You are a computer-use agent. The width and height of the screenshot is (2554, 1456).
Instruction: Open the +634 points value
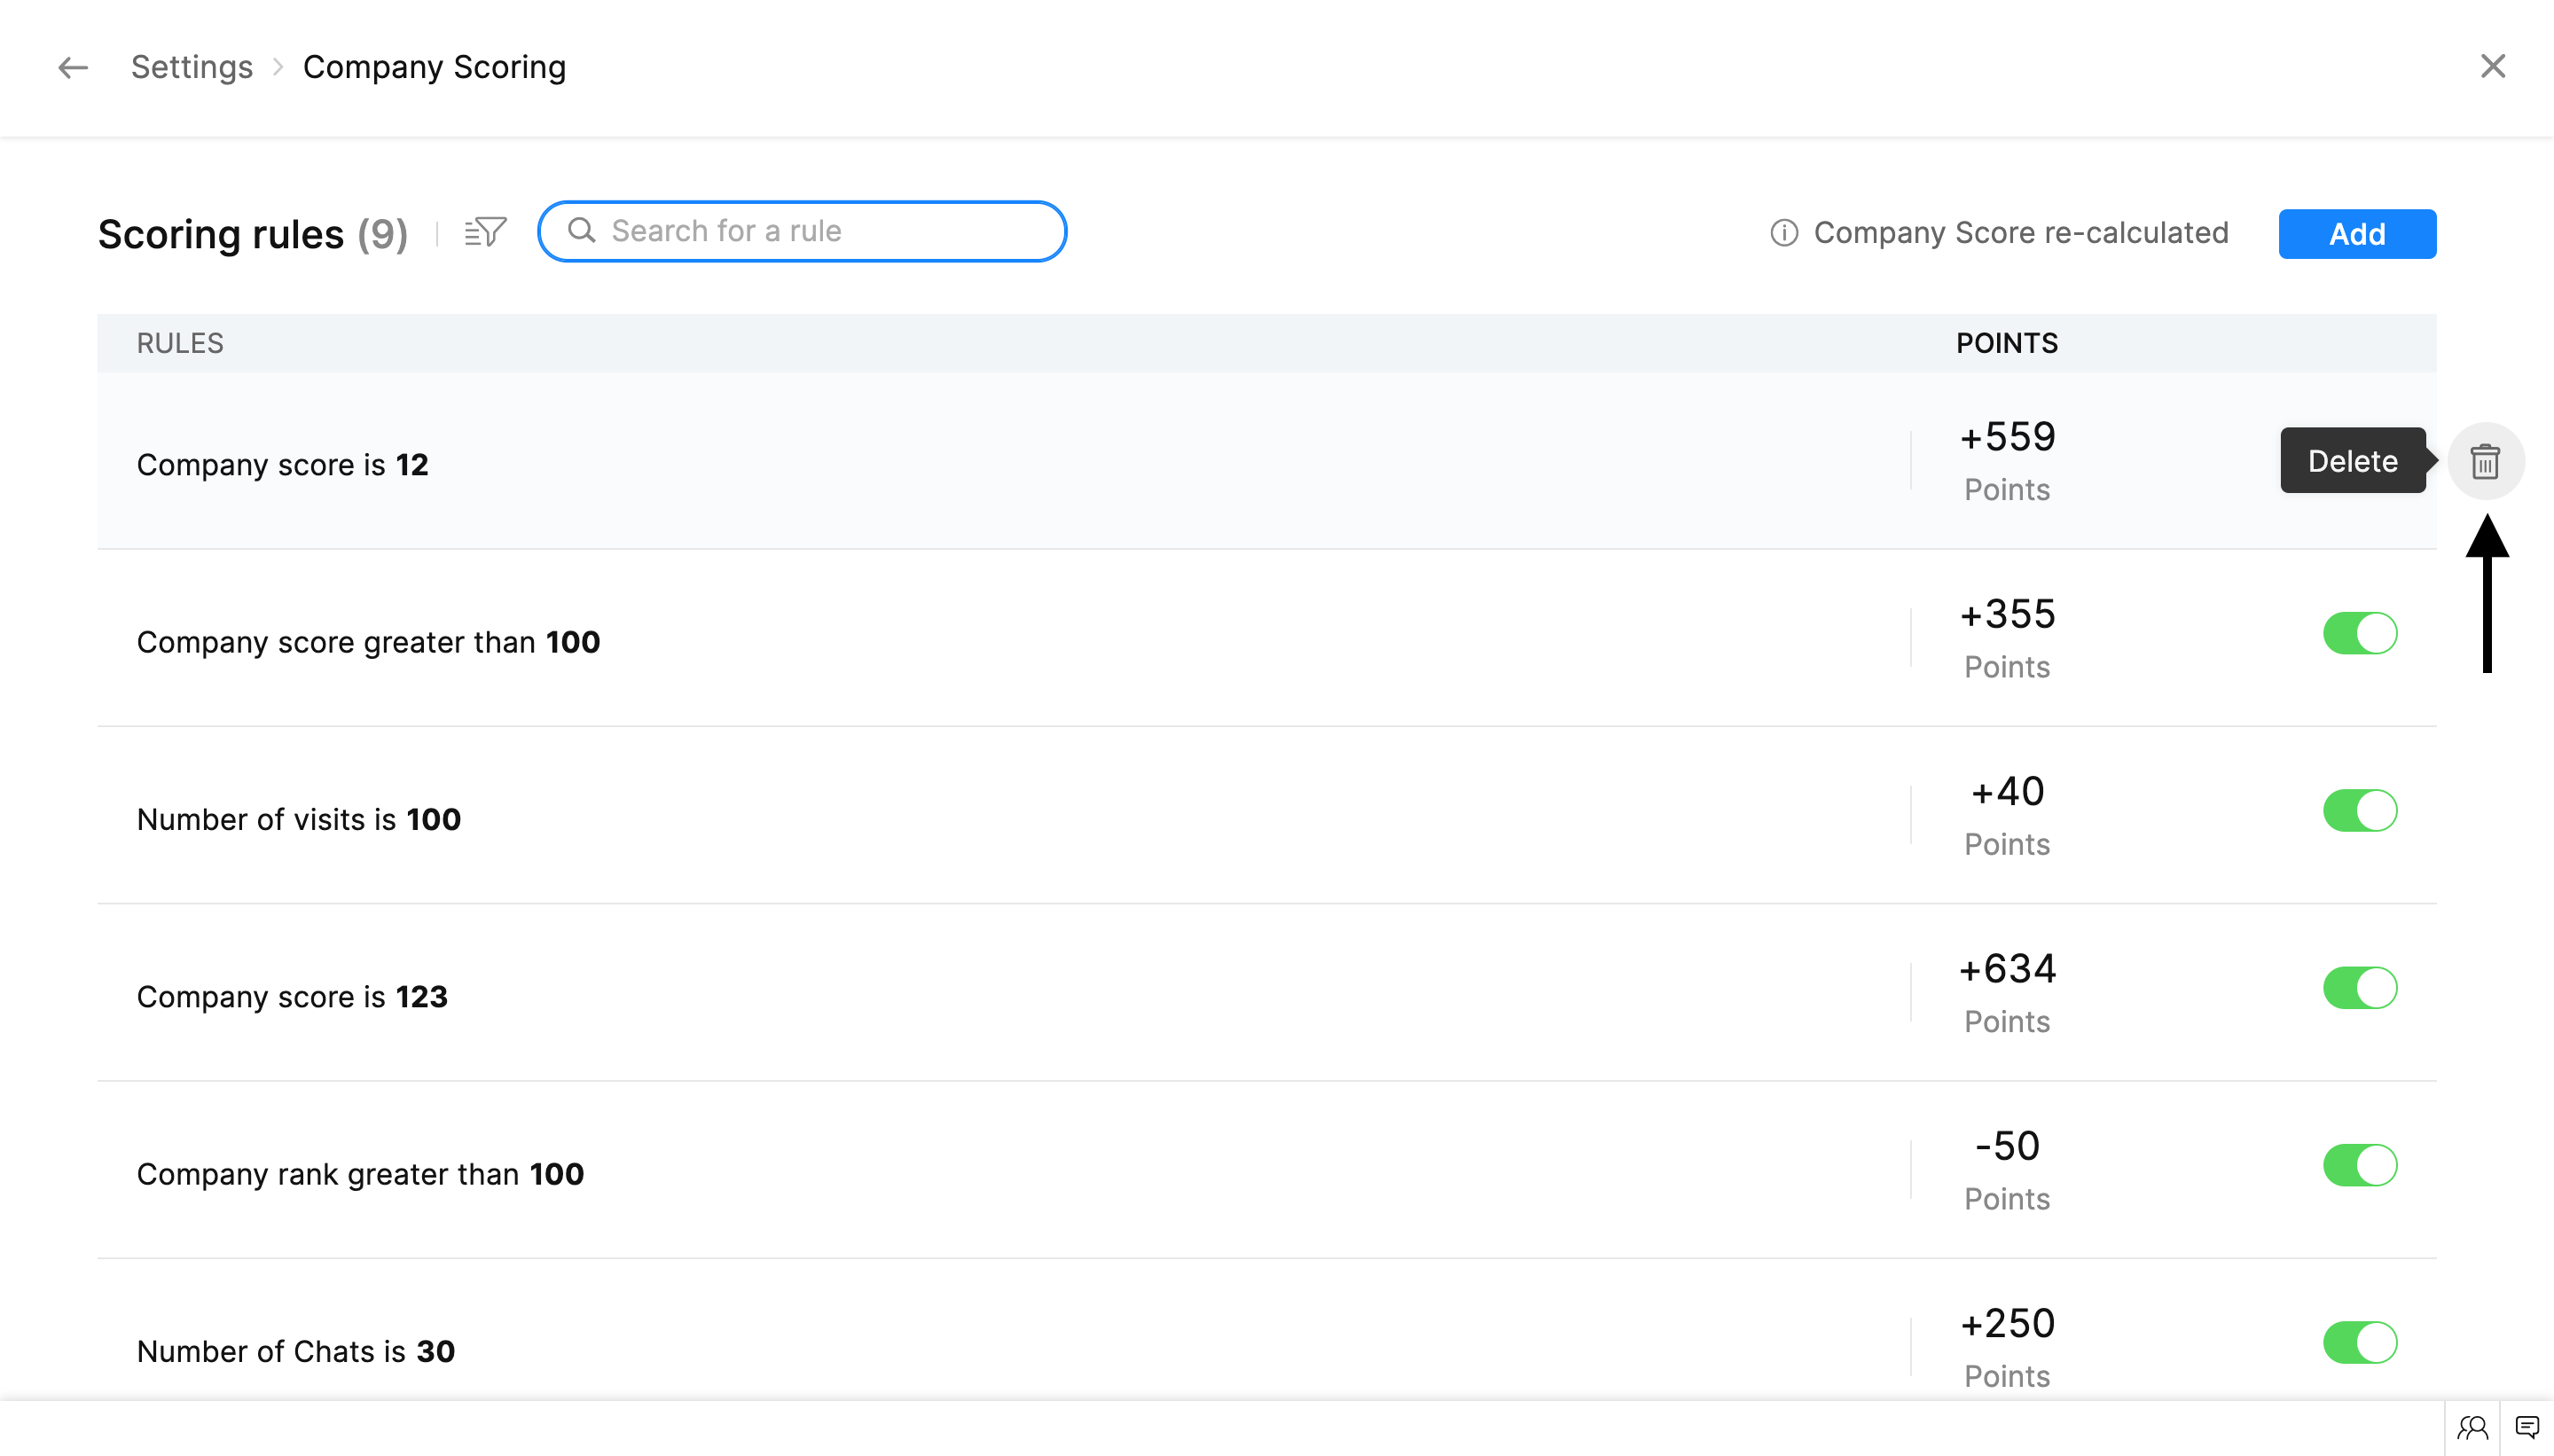(2006, 969)
